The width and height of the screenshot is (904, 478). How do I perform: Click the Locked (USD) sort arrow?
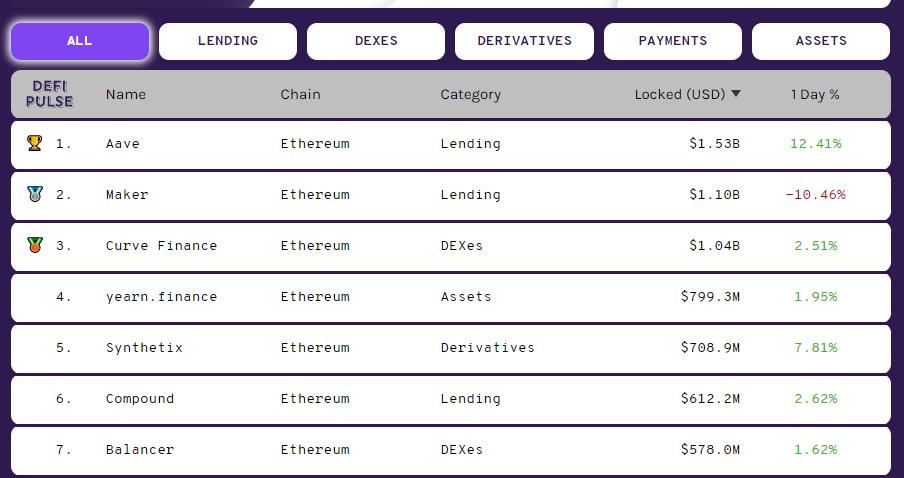(736, 94)
